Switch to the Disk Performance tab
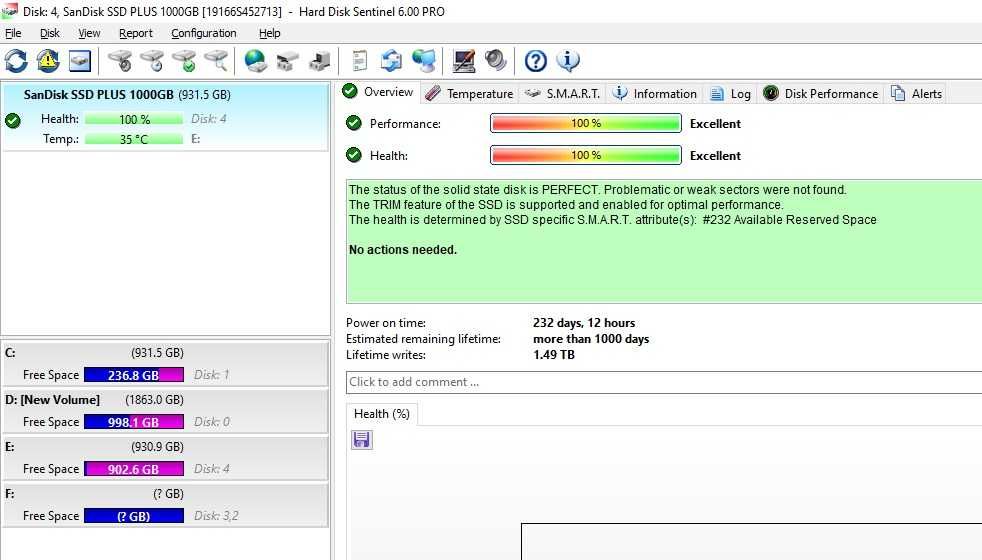This screenshot has width=982, height=560. pos(820,93)
